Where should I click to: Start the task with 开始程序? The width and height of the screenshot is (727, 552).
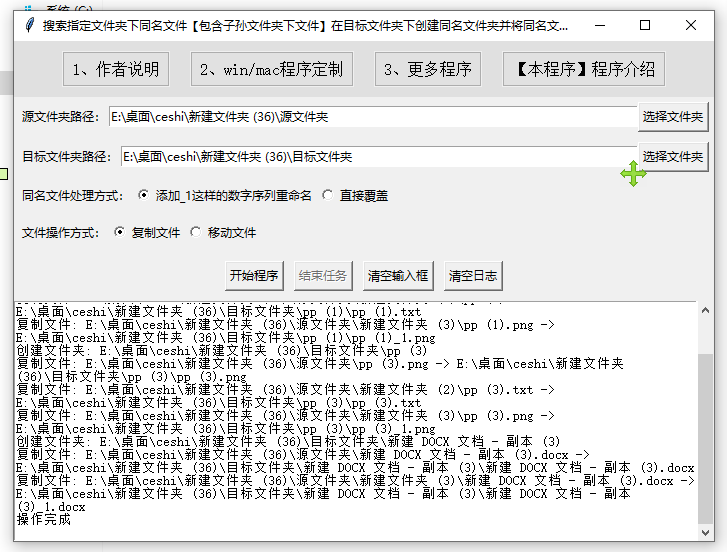point(254,276)
